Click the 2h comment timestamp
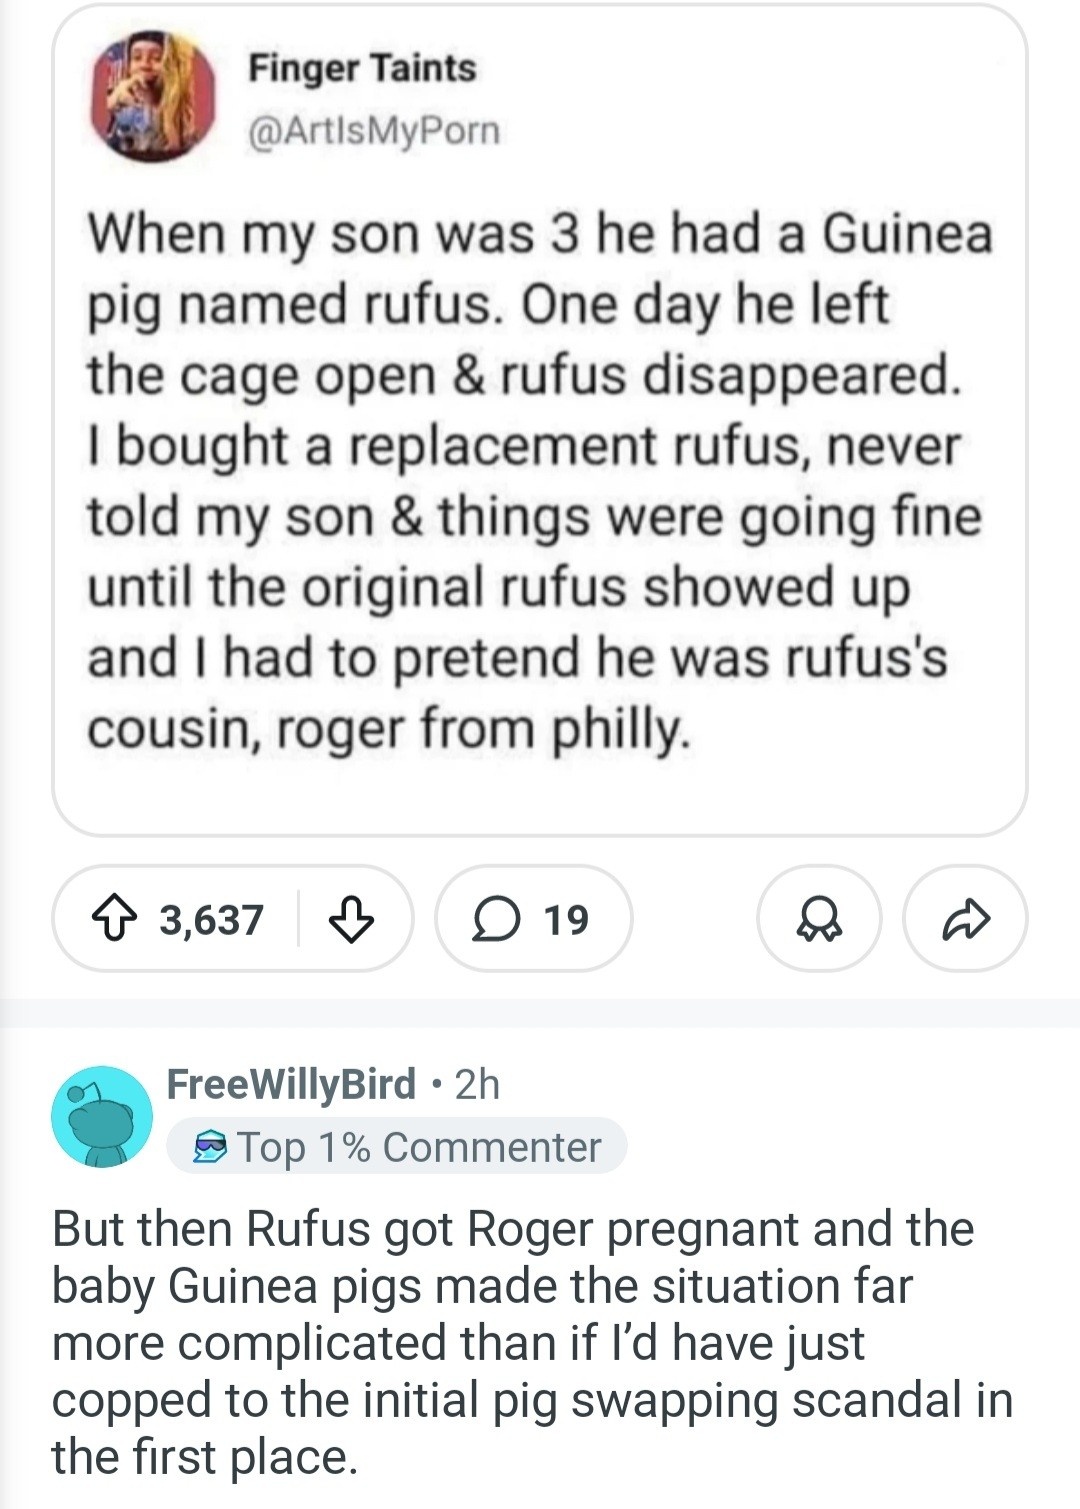 477,1084
